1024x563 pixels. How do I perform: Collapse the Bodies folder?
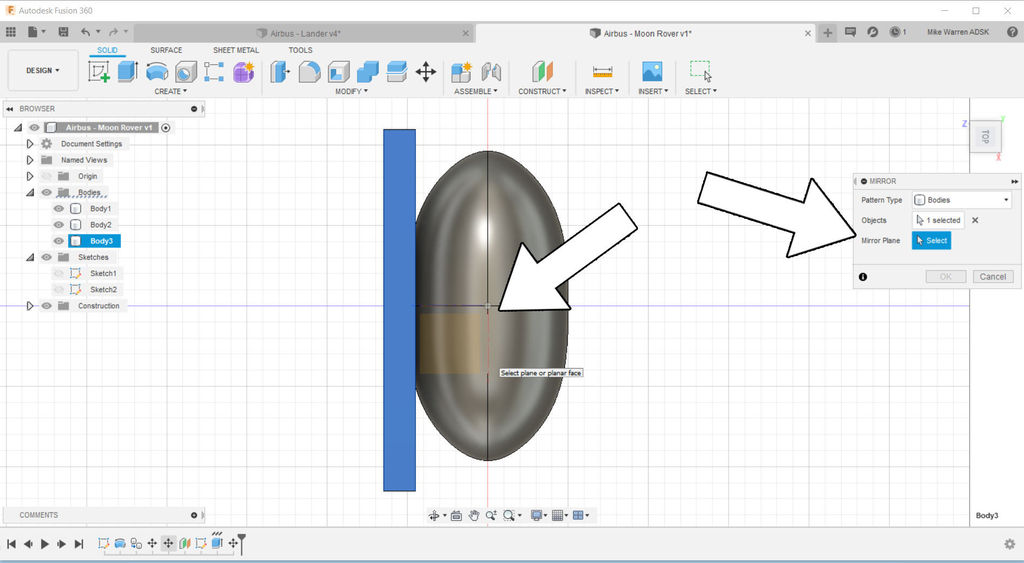[30, 193]
